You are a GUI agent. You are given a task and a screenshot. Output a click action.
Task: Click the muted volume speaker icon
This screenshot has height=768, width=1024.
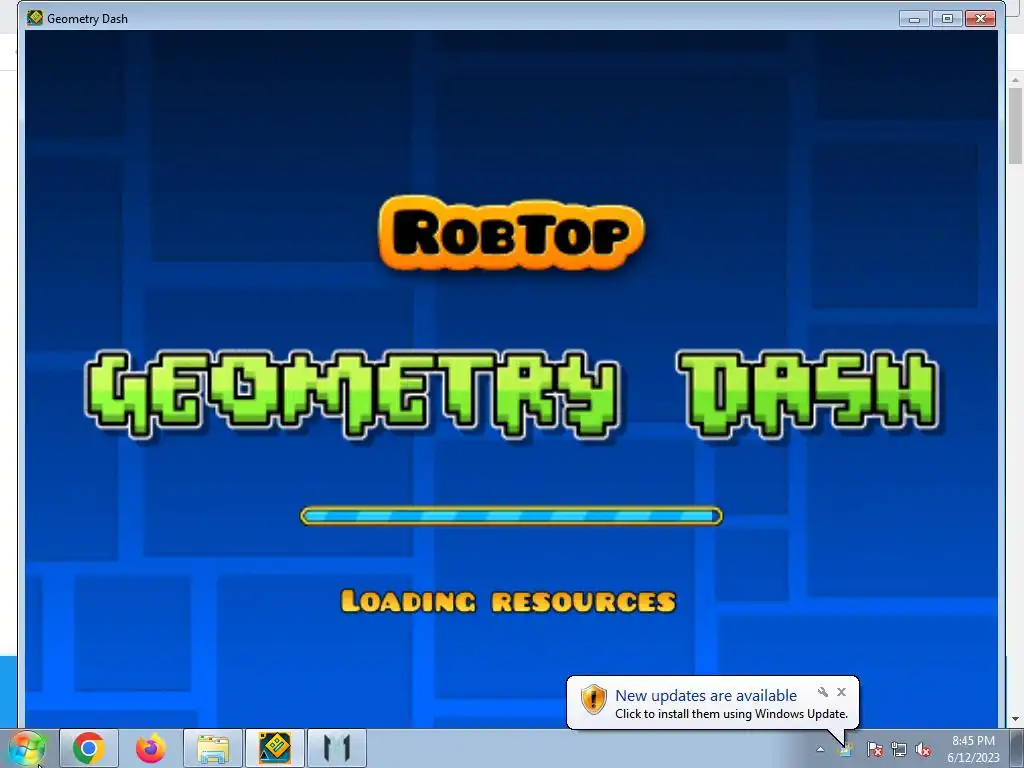tap(923, 750)
